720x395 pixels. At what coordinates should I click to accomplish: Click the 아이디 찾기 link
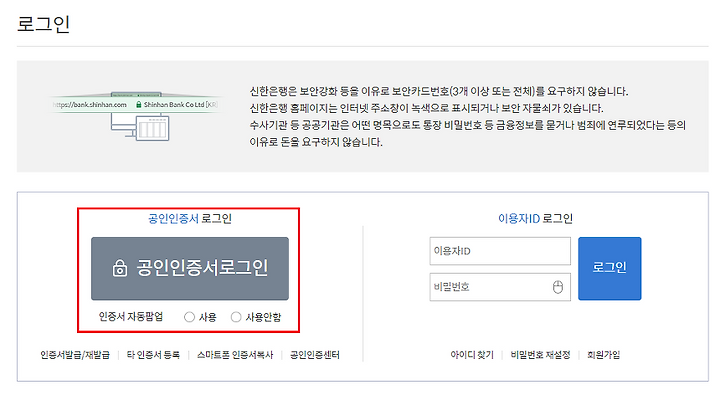click(x=472, y=355)
